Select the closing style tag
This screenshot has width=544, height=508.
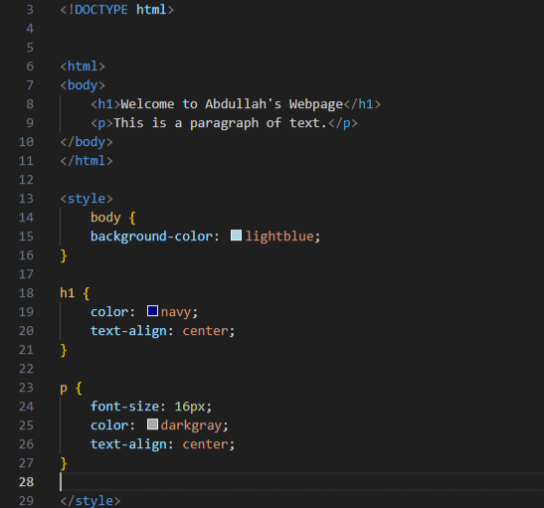[x=90, y=501]
